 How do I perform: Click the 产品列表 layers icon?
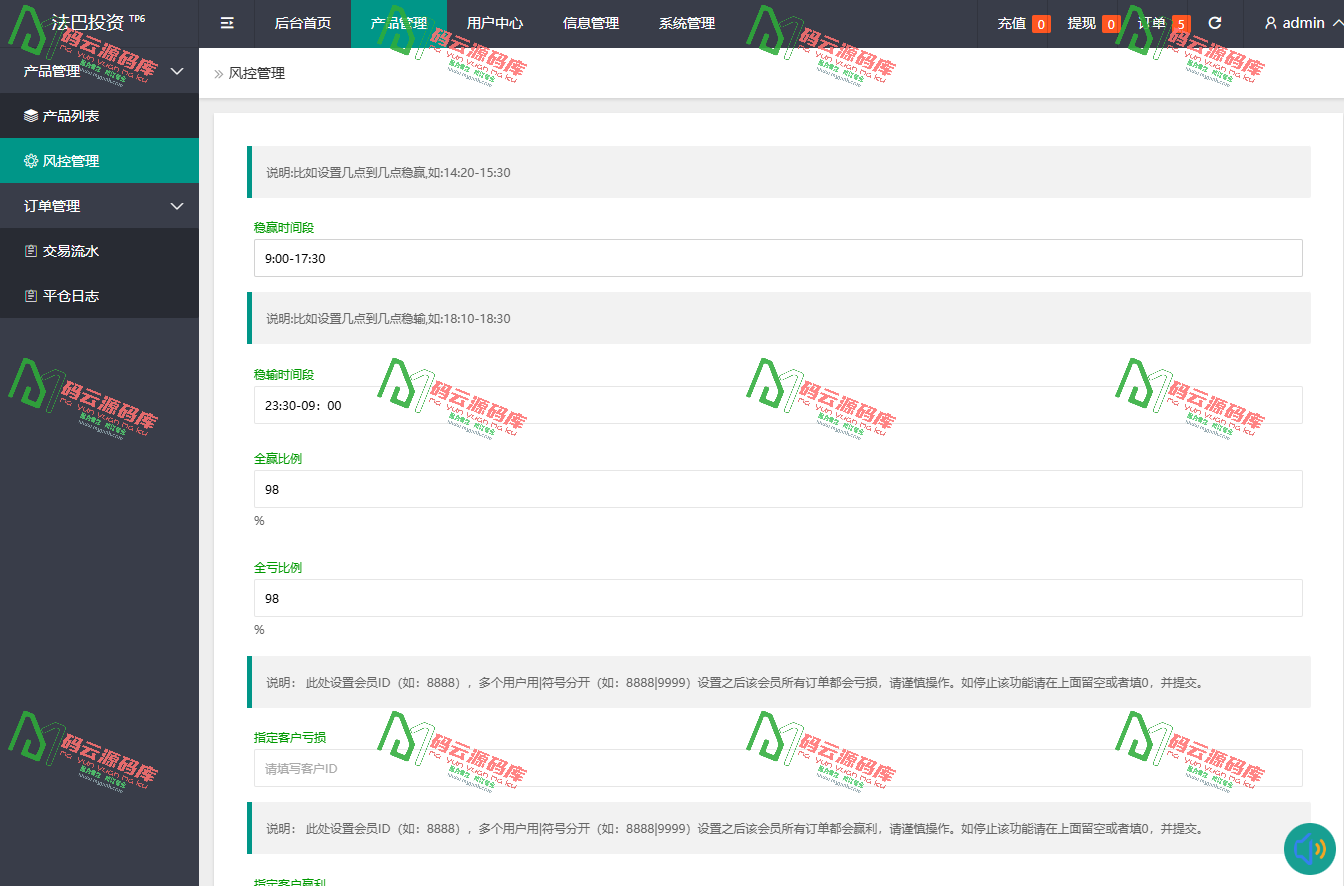tap(31, 116)
